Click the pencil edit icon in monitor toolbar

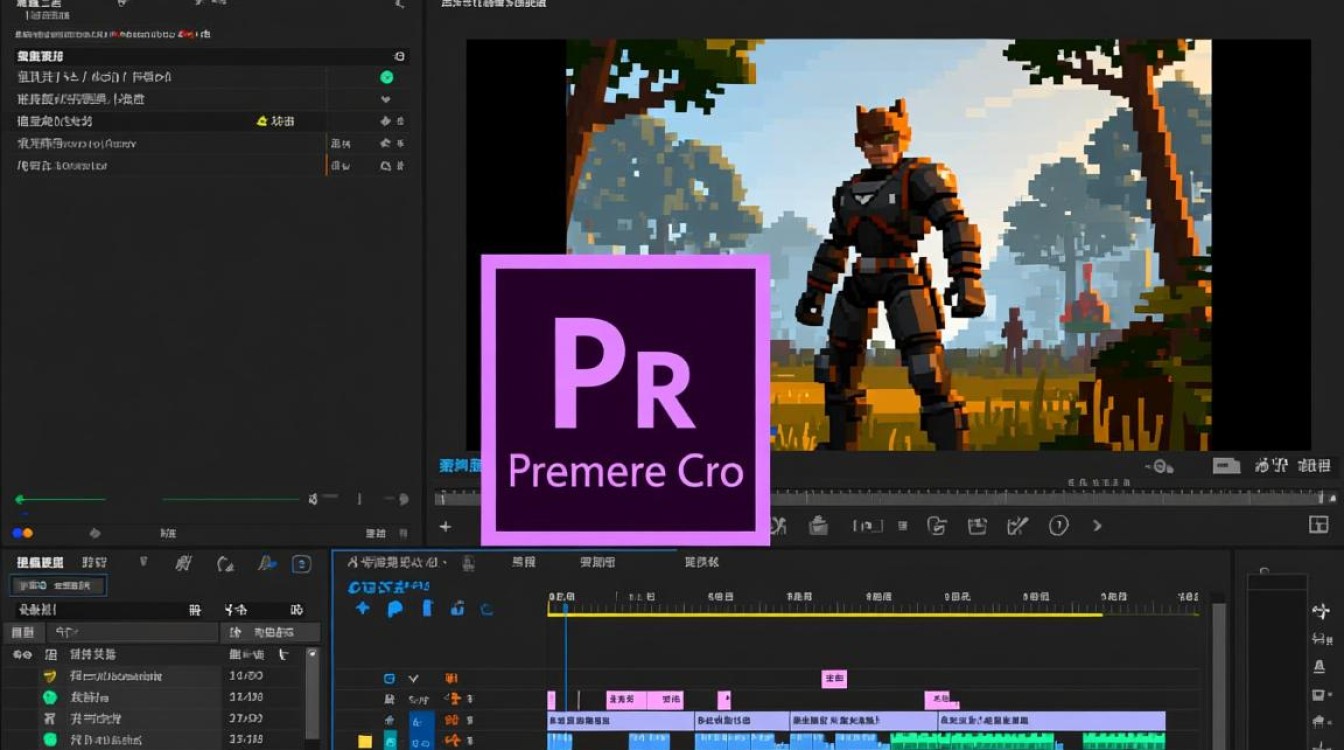(1018, 526)
